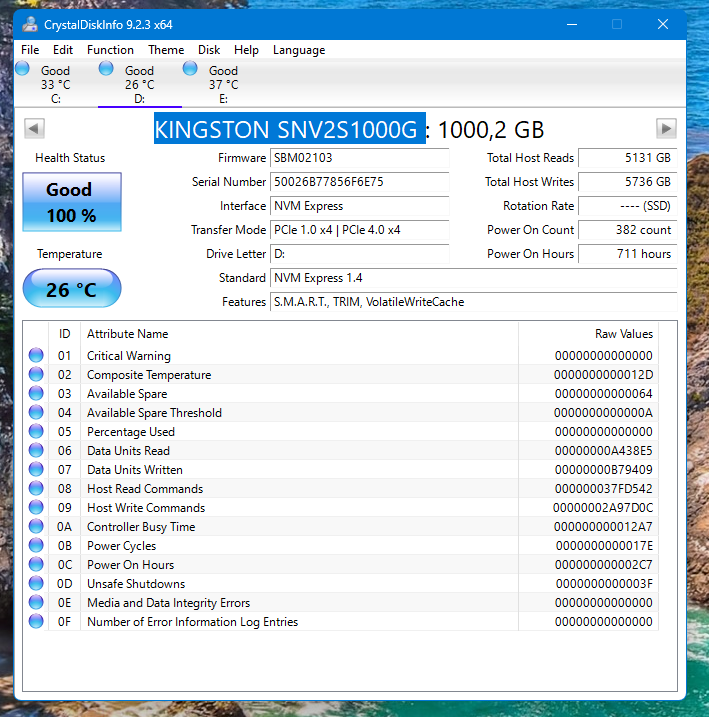Select the E: drive status orb
Screen dimensions: 709x717
point(190,69)
